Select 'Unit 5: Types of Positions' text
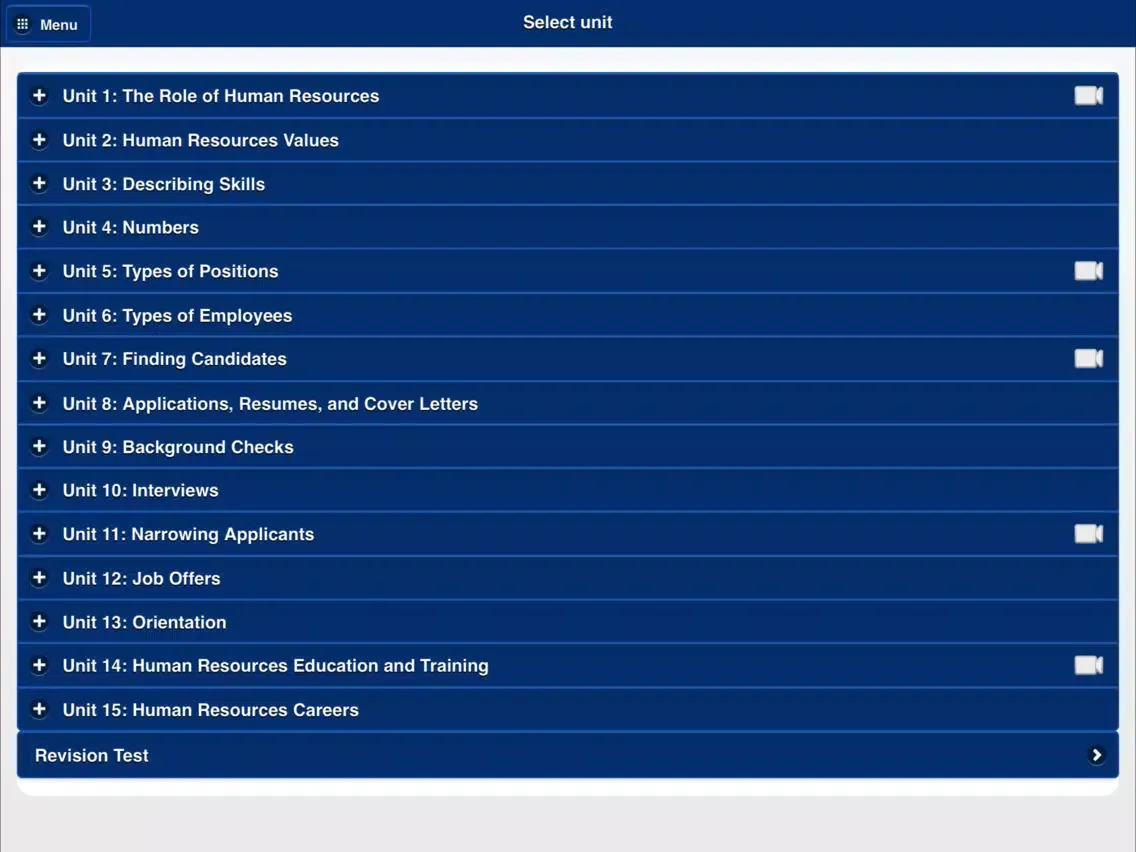This screenshot has height=852, width=1136. point(170,271)
